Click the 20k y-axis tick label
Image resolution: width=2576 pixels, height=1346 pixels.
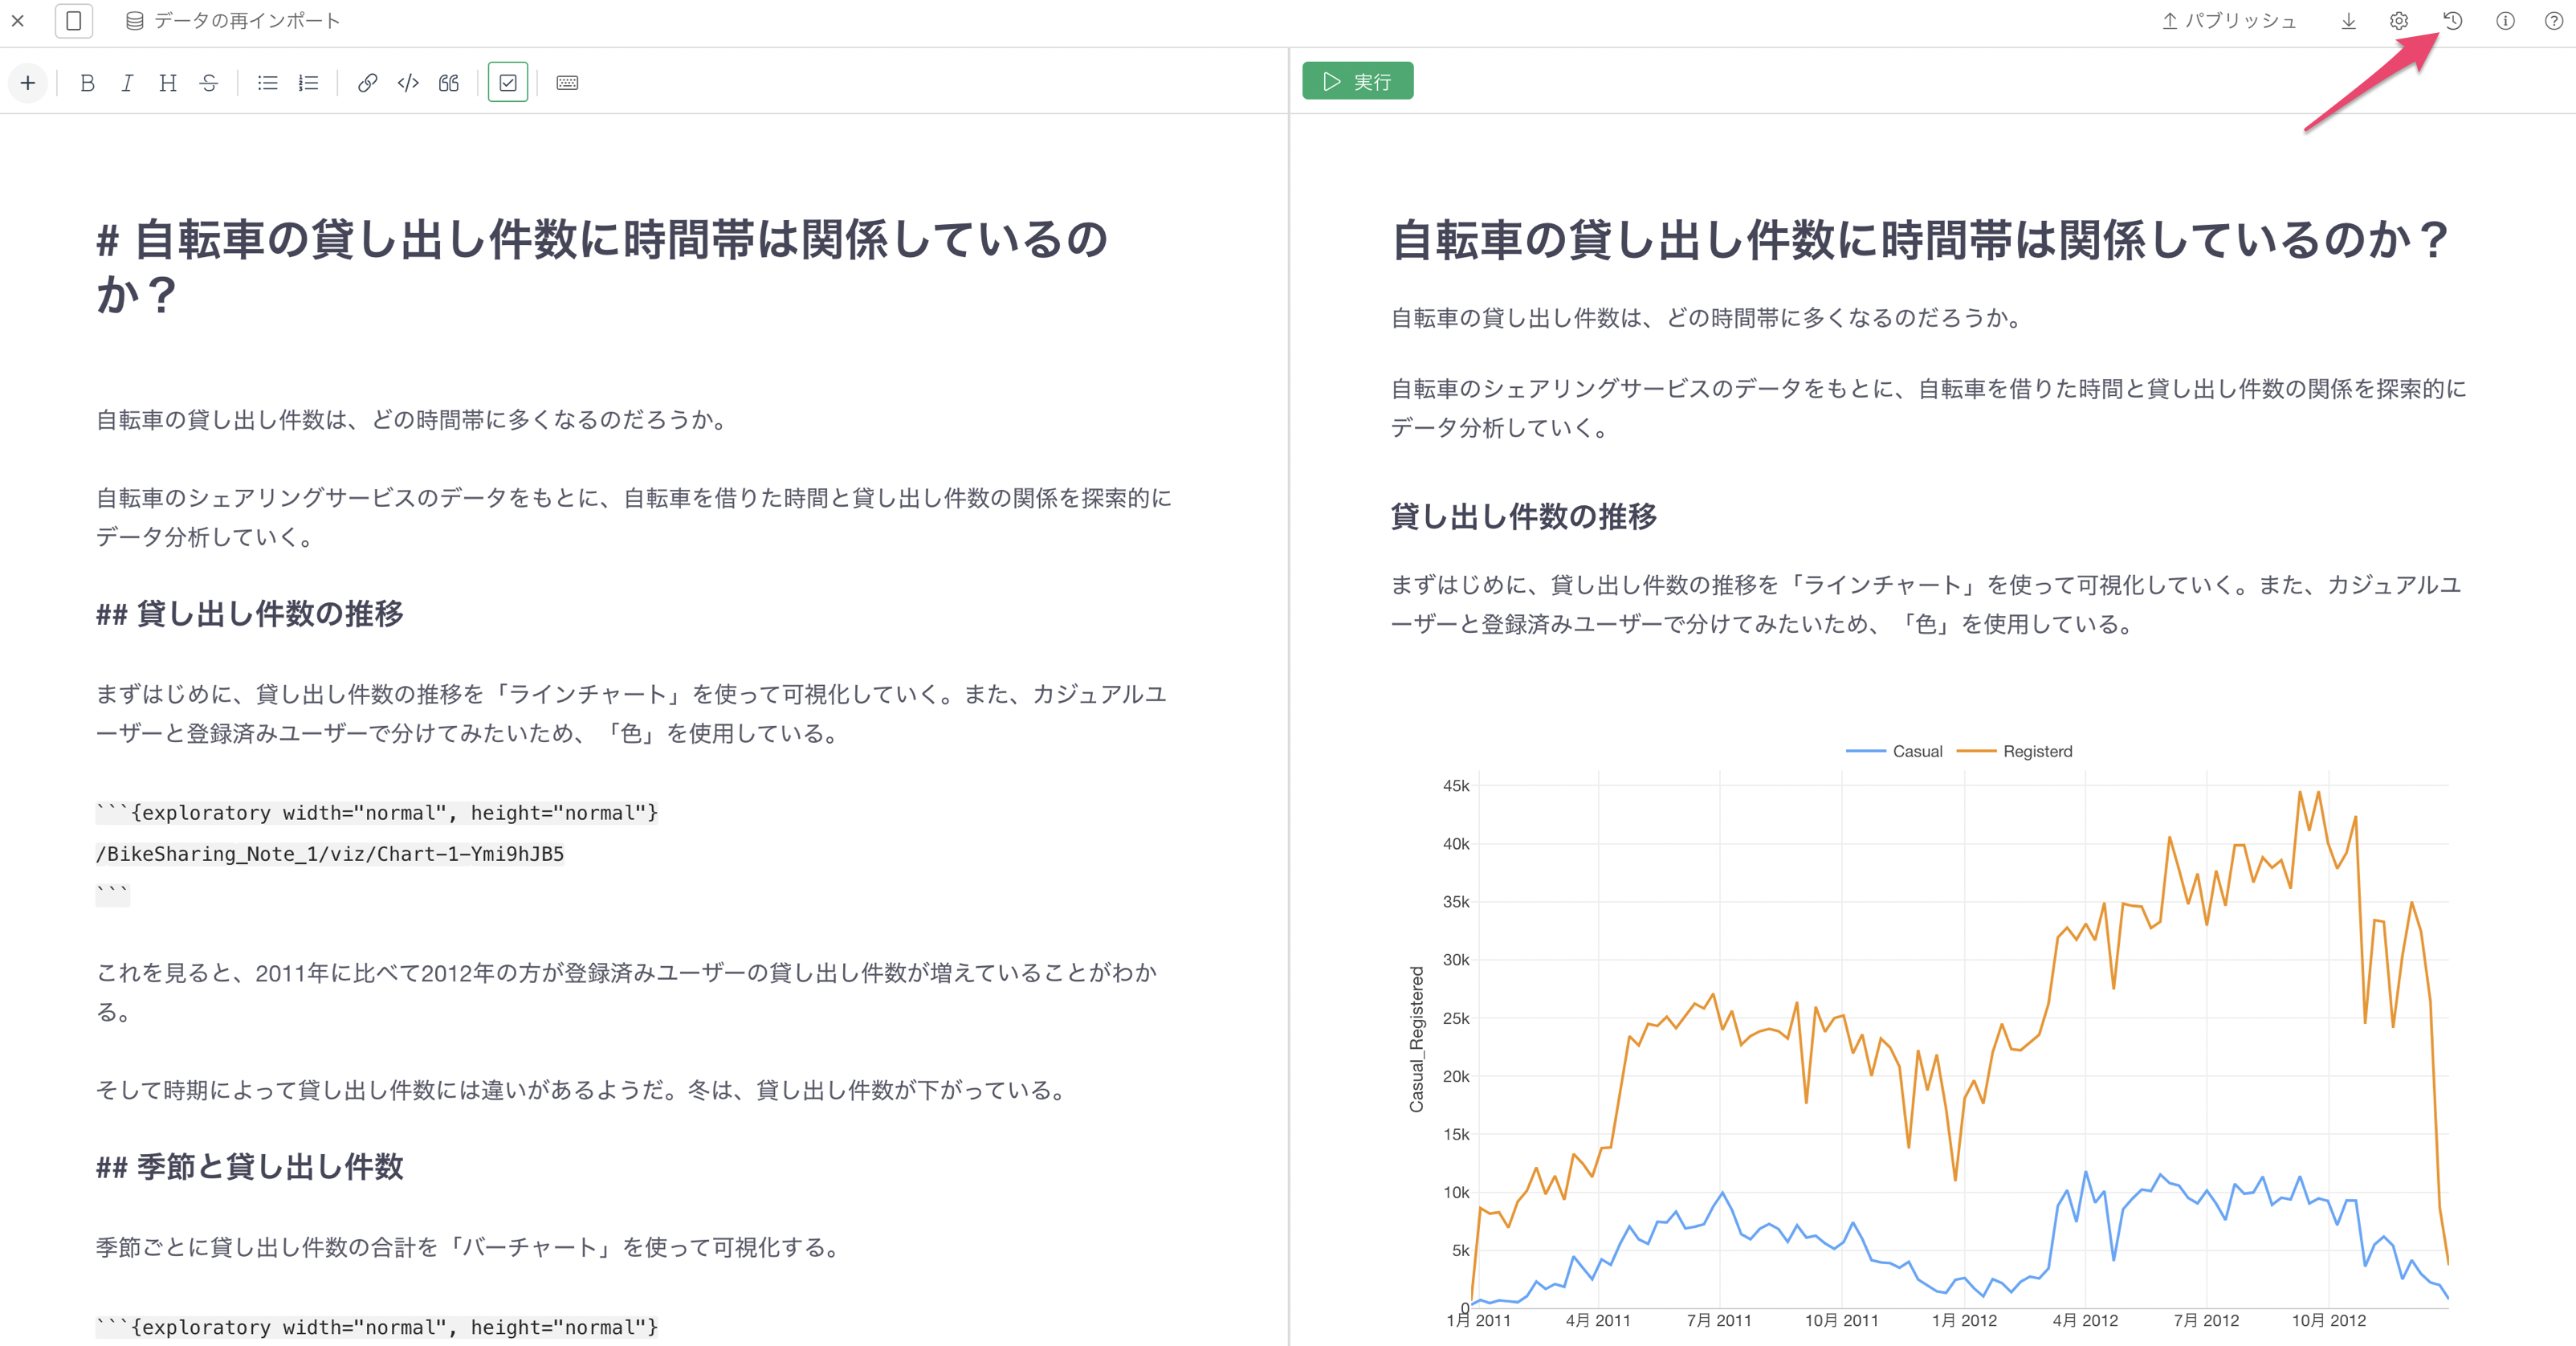click(1456, 1076)
